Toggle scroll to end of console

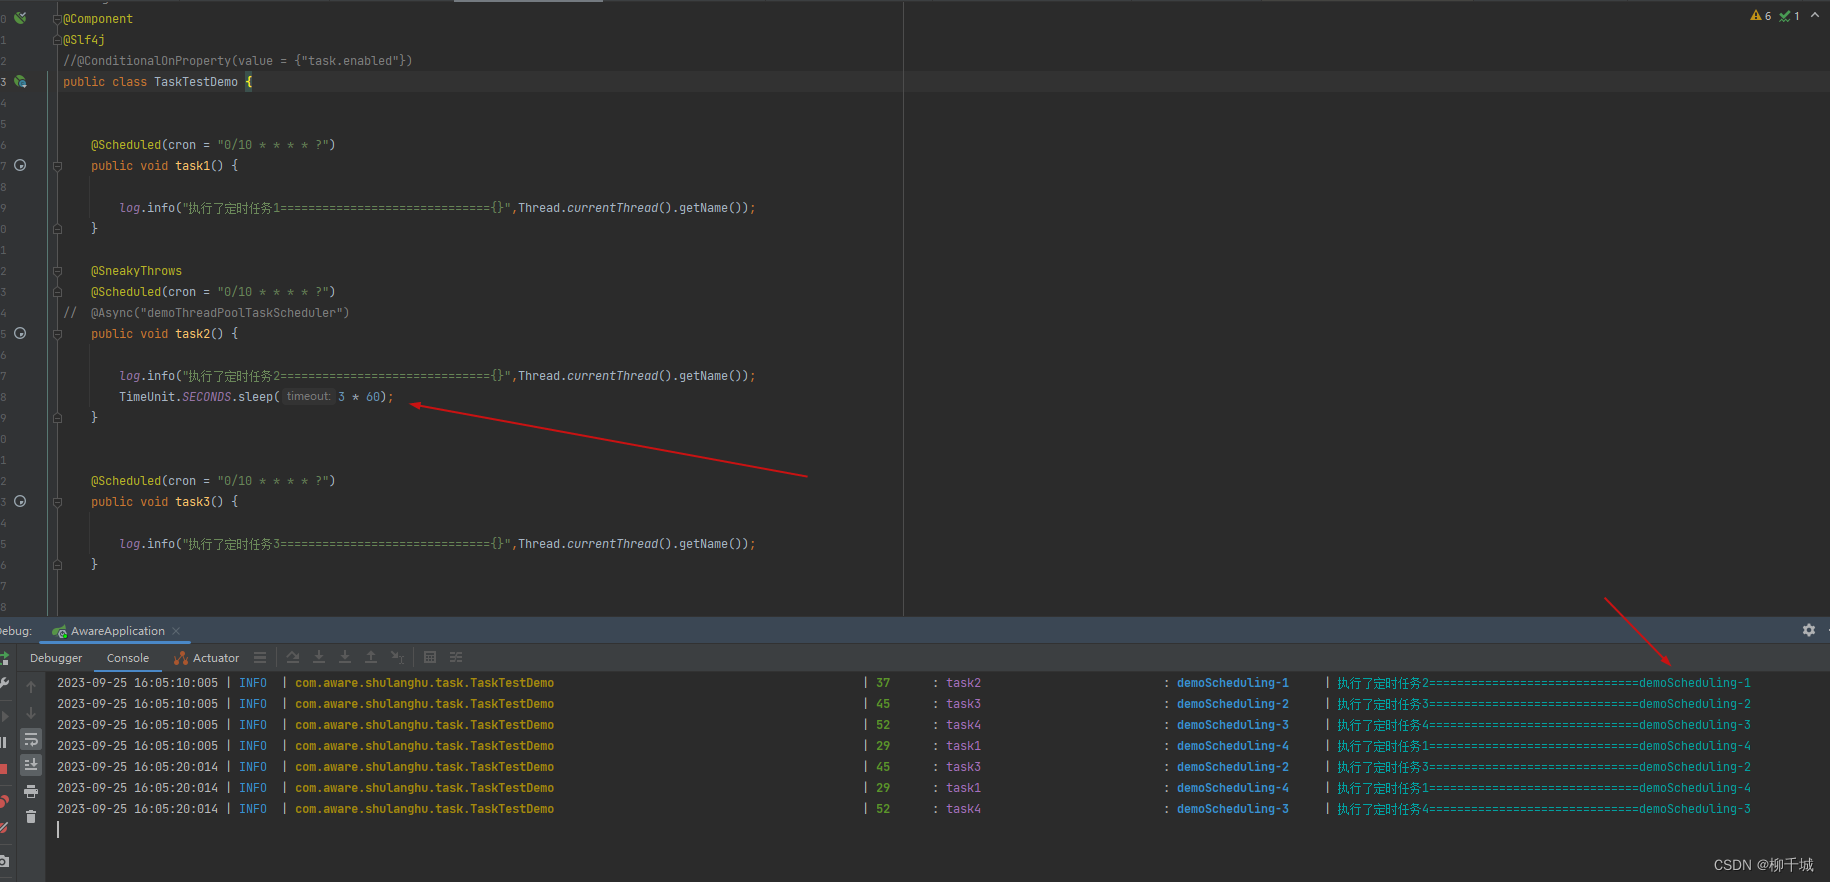[x=31, y=765]
